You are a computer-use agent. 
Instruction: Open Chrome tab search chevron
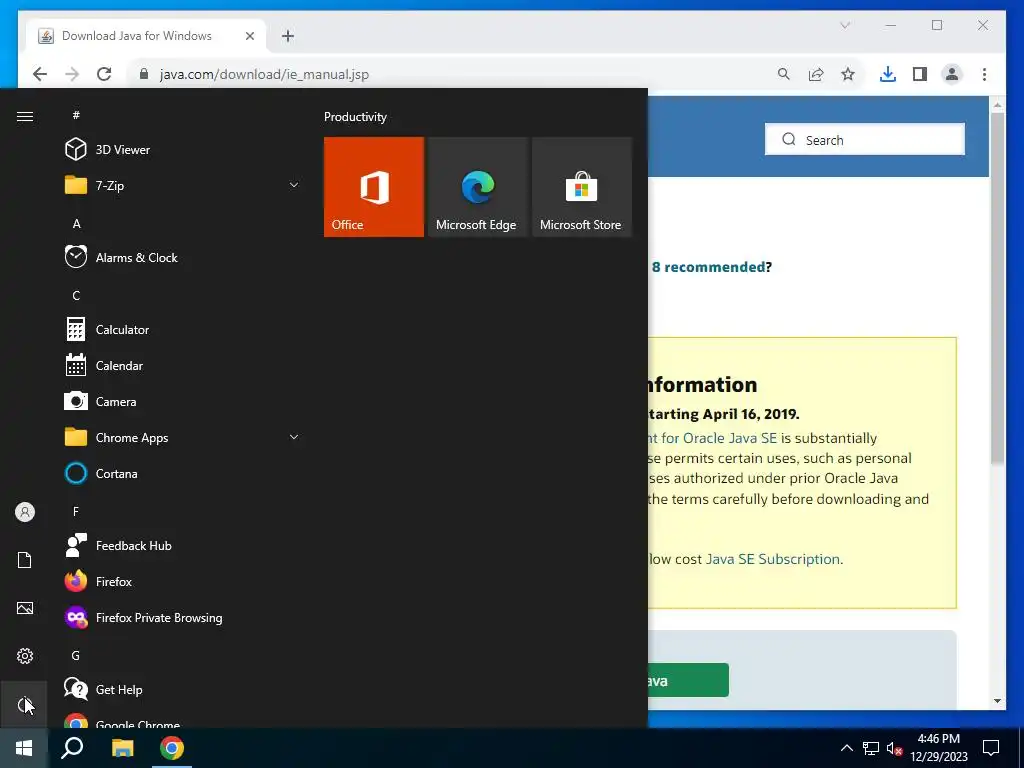pos(845,25)
